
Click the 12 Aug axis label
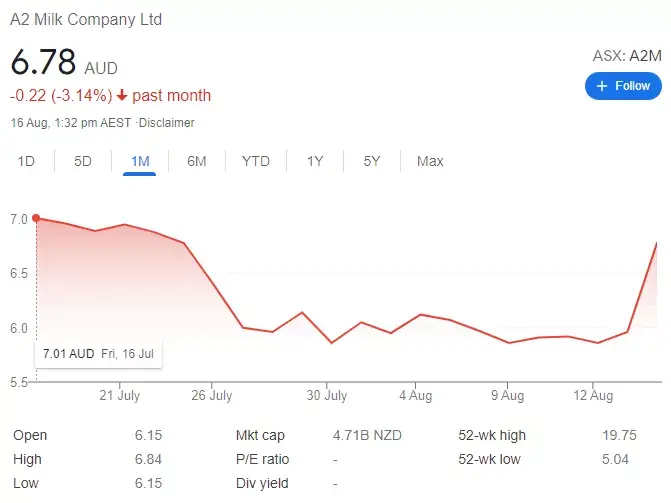592,396
